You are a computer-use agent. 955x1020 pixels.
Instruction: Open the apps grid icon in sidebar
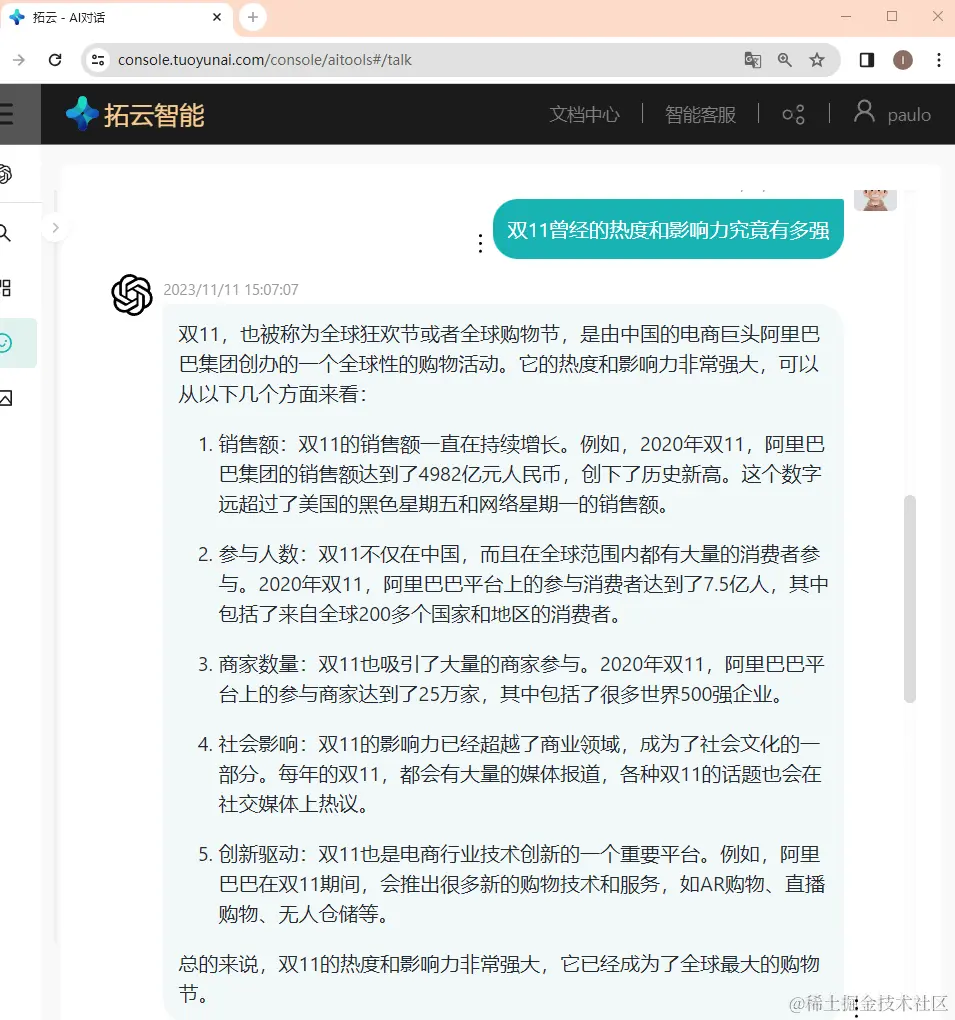pos(6,288)
